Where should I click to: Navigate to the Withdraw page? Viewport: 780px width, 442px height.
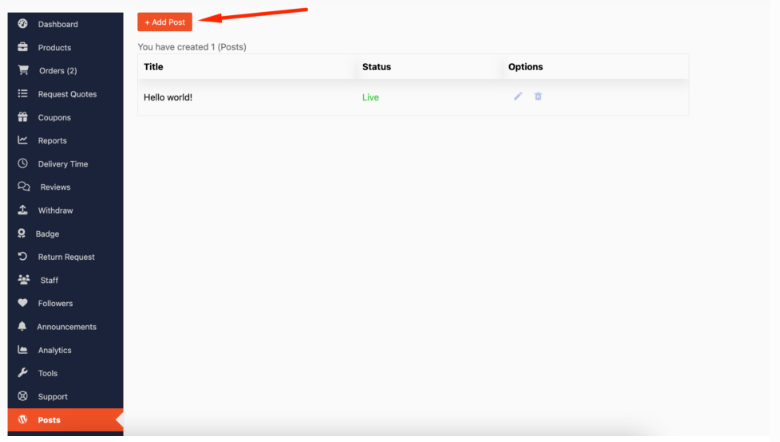pos(55,211)
